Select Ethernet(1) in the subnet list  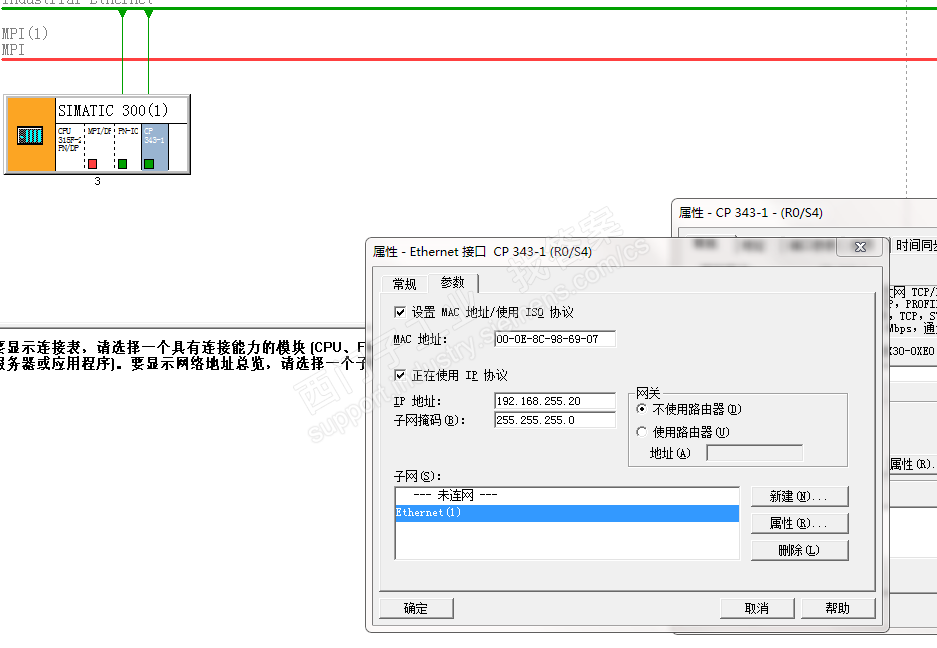pos(567,513)
